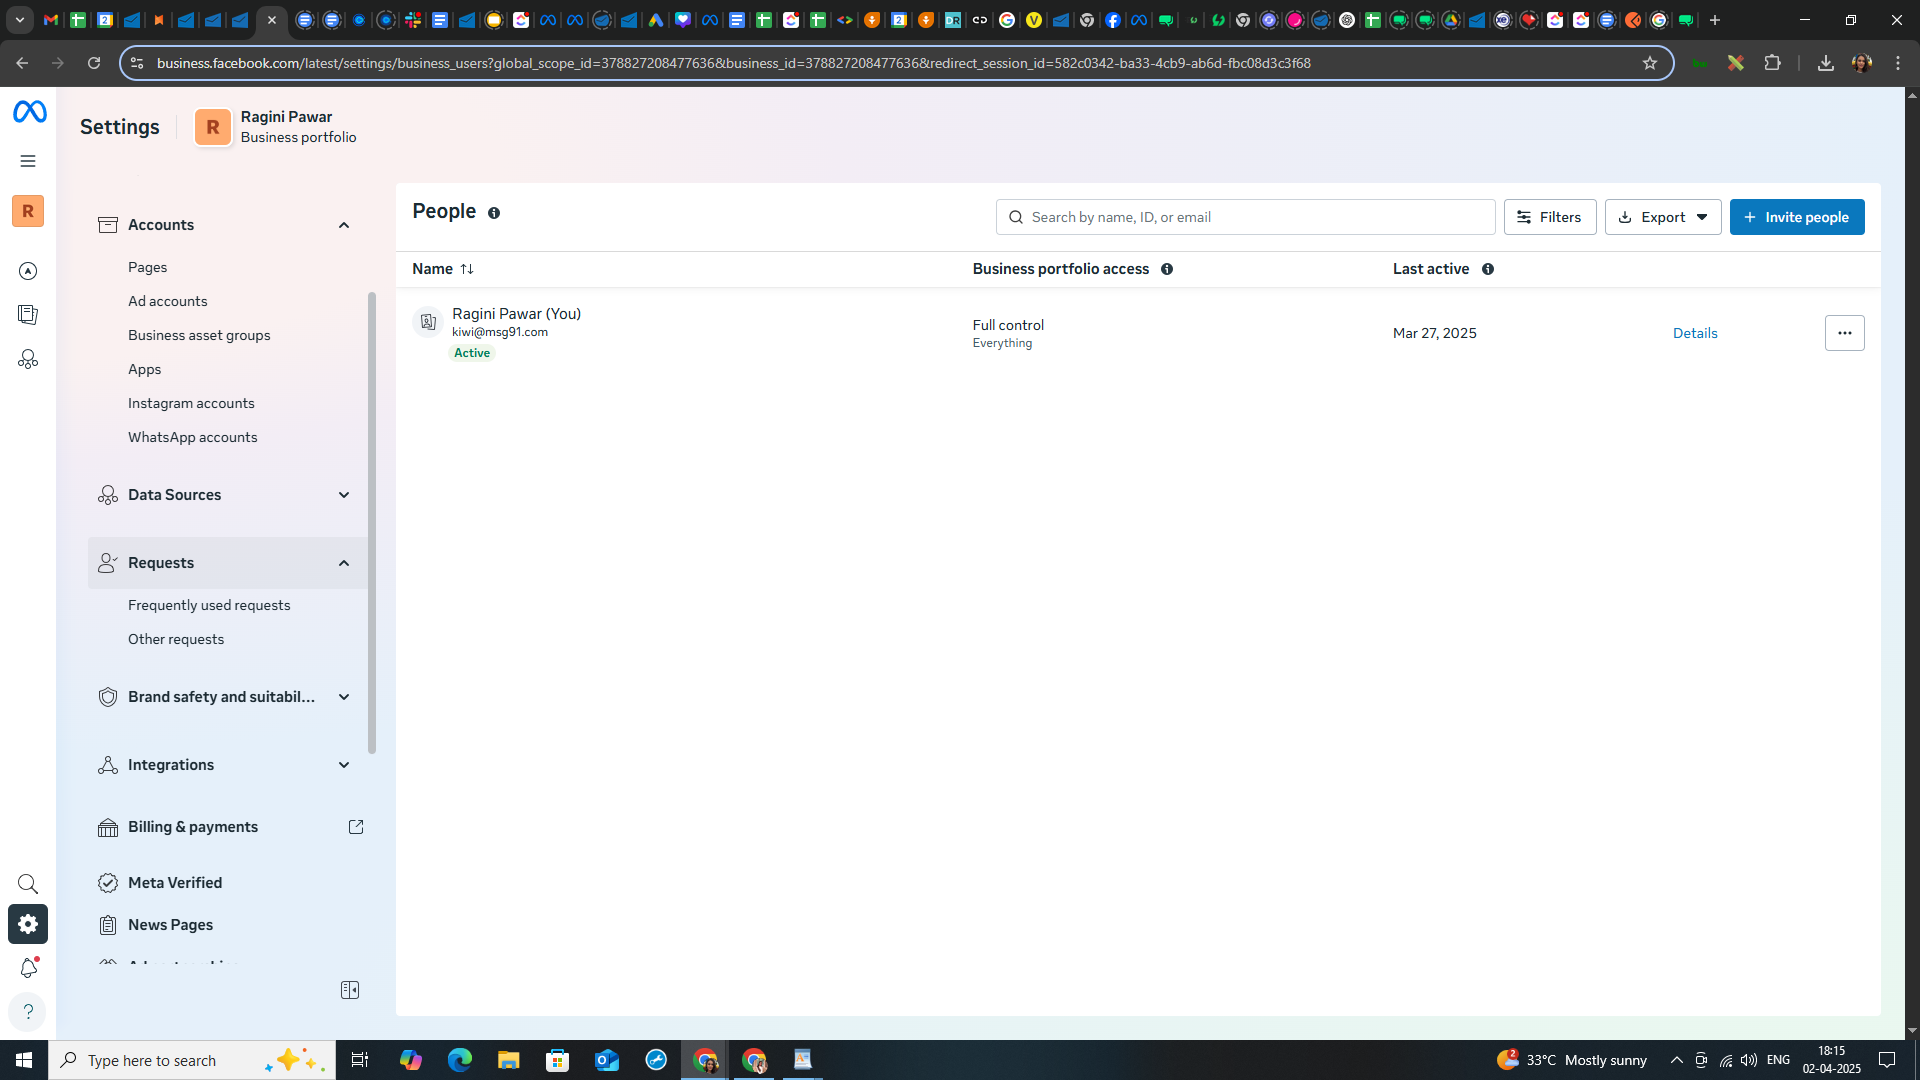Click the Billing & payments external link icon
Viewport: 1920px width, 1080px height.
pos(356,827)
